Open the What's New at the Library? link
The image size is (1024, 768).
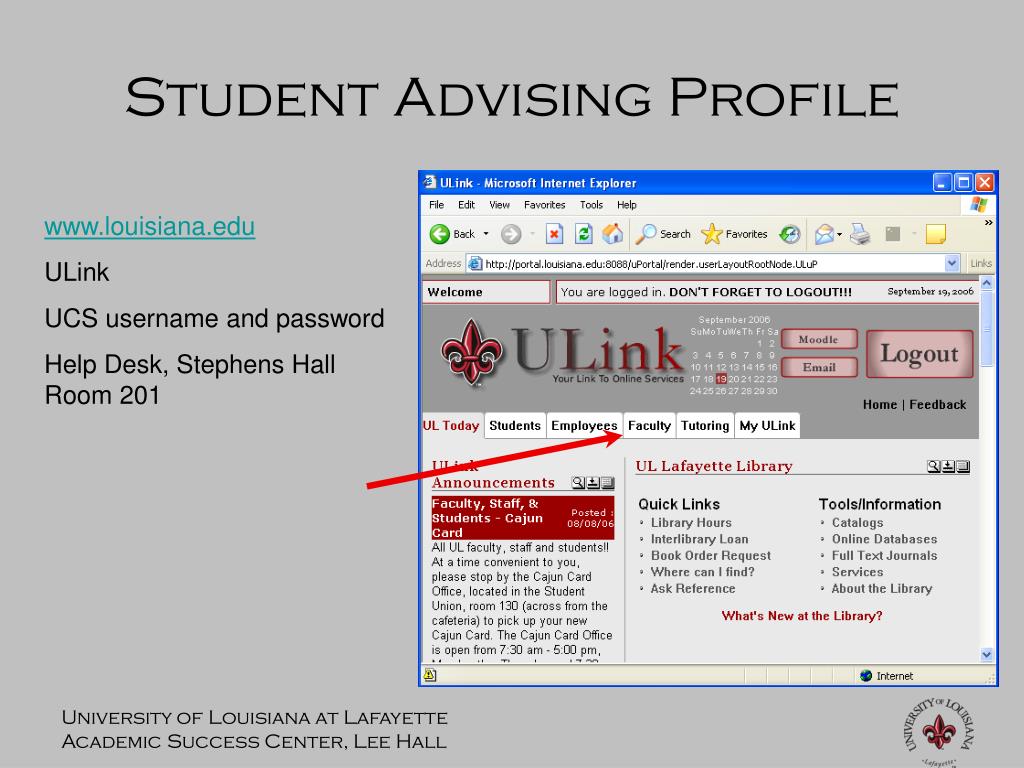click(x=802, y=616)
